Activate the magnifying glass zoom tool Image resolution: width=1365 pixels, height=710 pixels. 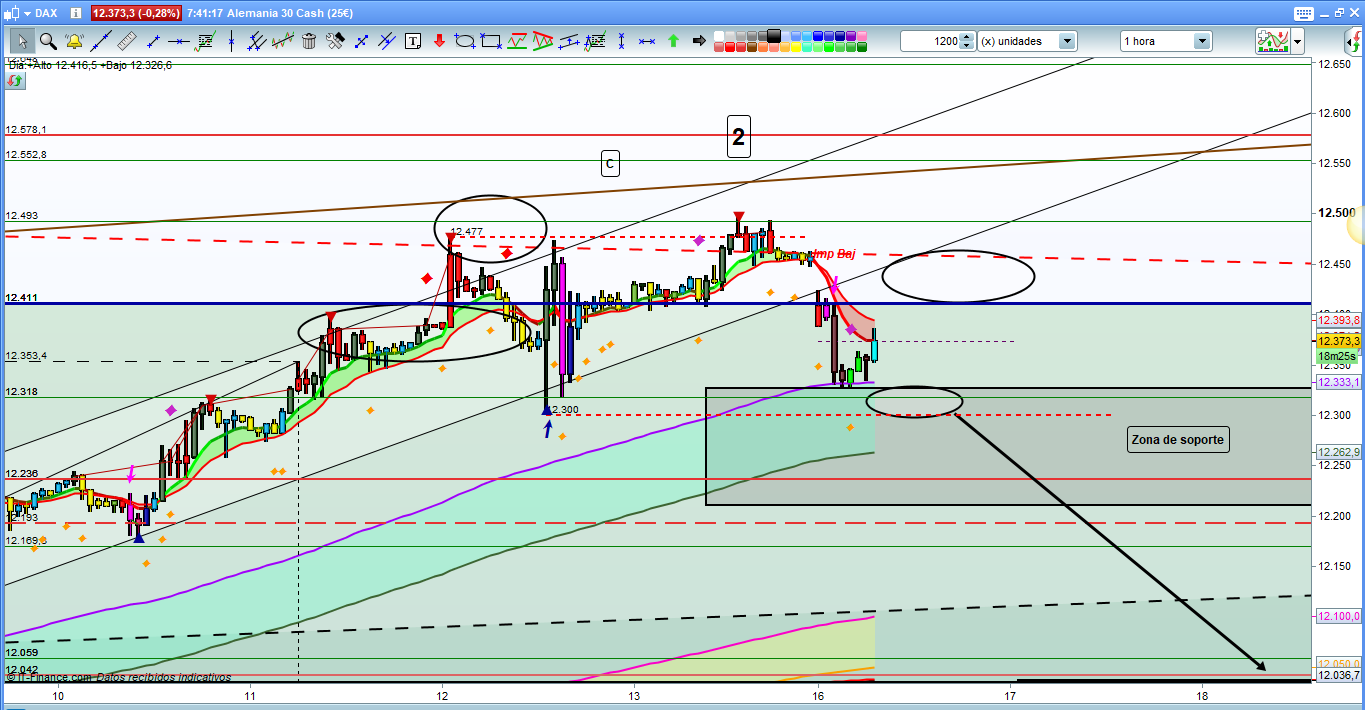click(x=48, y=41)
